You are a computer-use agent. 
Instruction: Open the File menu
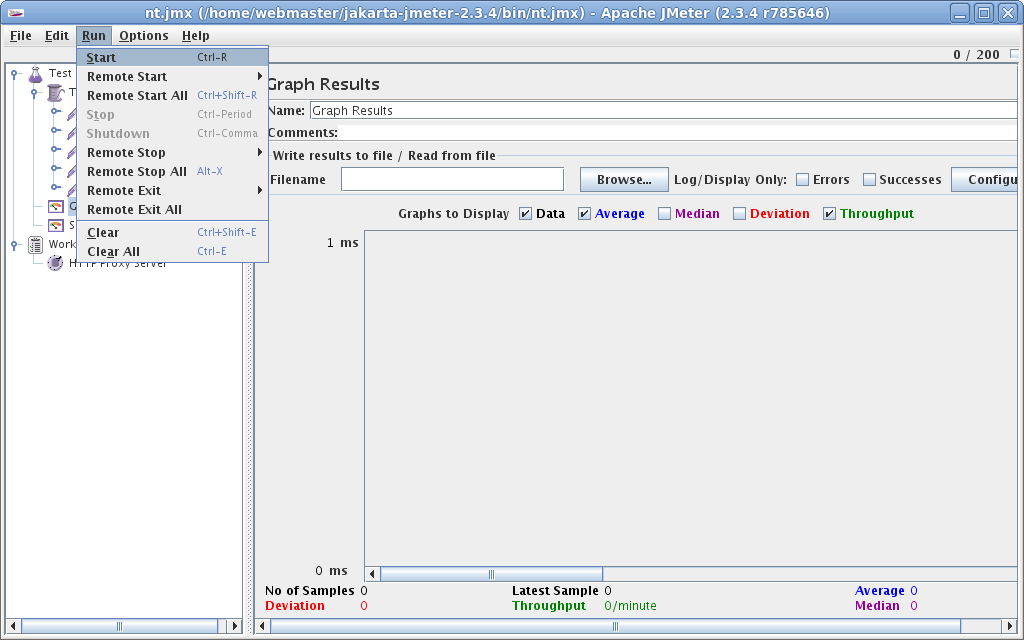[21, 36]
